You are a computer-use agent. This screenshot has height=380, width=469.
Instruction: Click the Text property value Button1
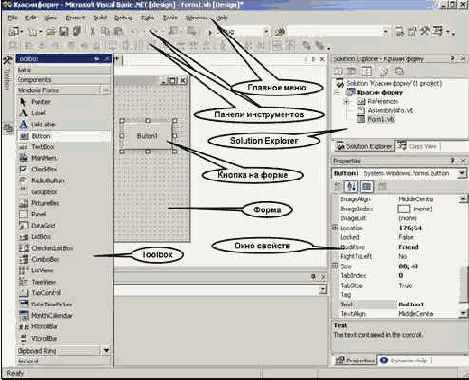coord(411,305)
